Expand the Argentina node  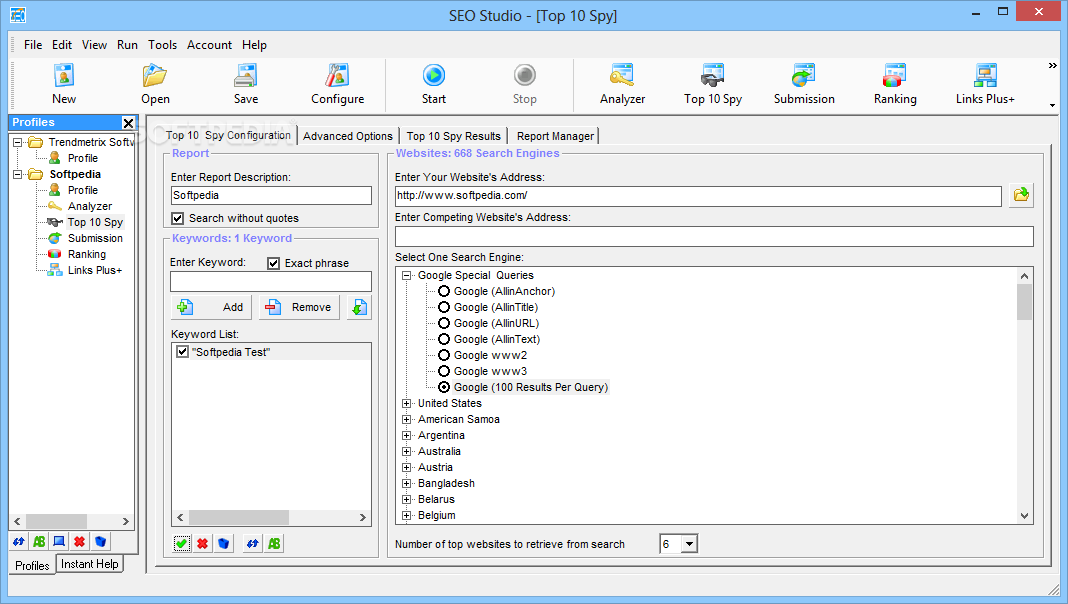coord(407,435)
